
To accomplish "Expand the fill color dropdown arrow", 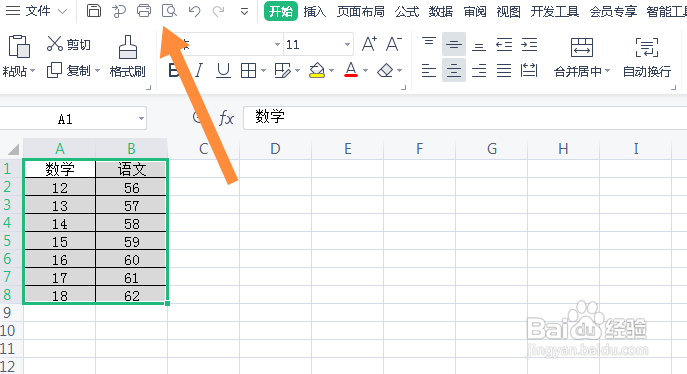I will click(332, 71).
